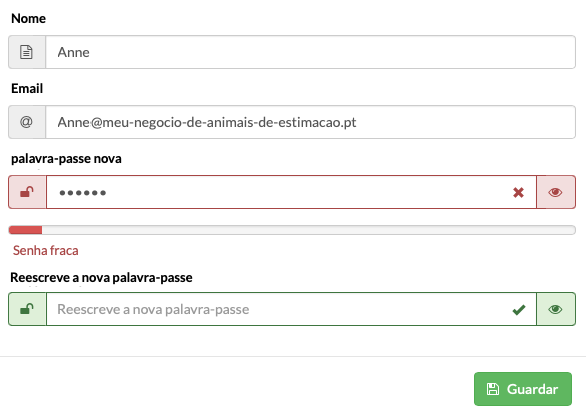Image resolution: width=586 pixels, height=414 pixels.
Task: Save changes with the Guardar button
Action: (523, 389)
